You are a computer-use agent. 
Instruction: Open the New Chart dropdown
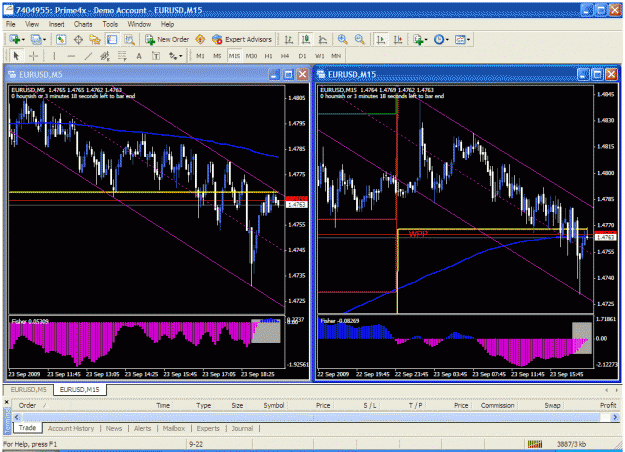[17, 39]
